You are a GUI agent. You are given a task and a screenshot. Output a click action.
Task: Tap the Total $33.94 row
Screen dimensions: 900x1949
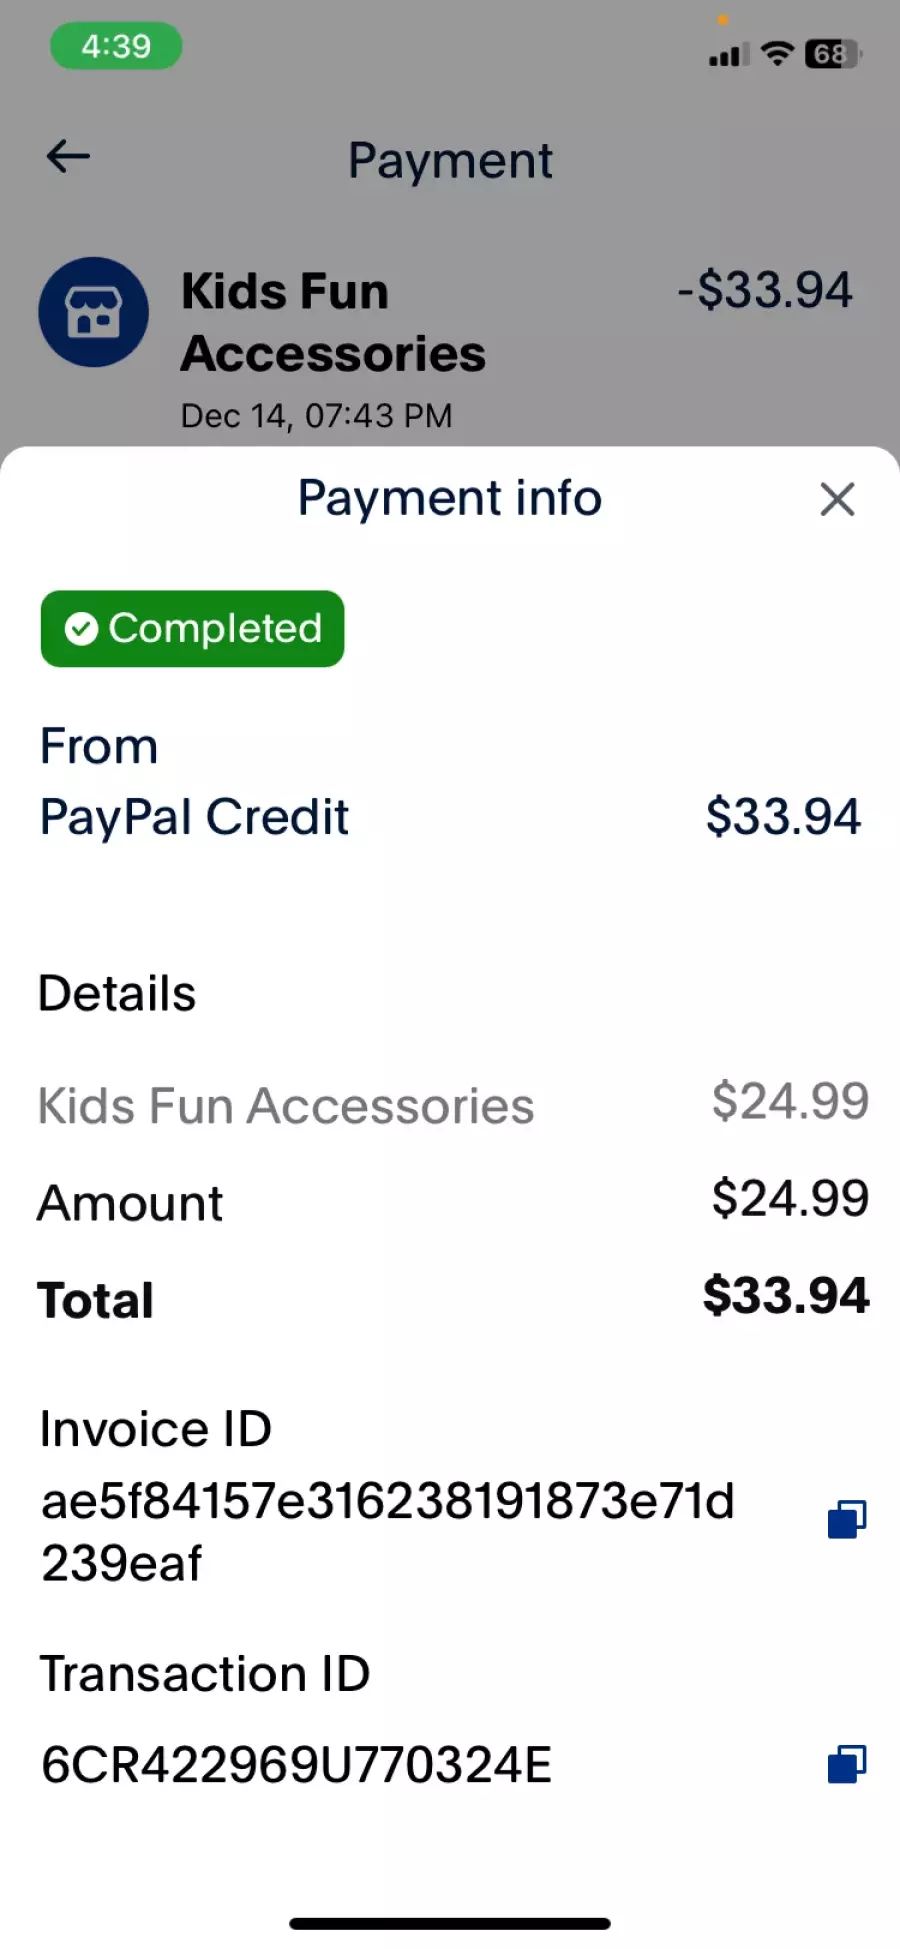pos(453,1298)
